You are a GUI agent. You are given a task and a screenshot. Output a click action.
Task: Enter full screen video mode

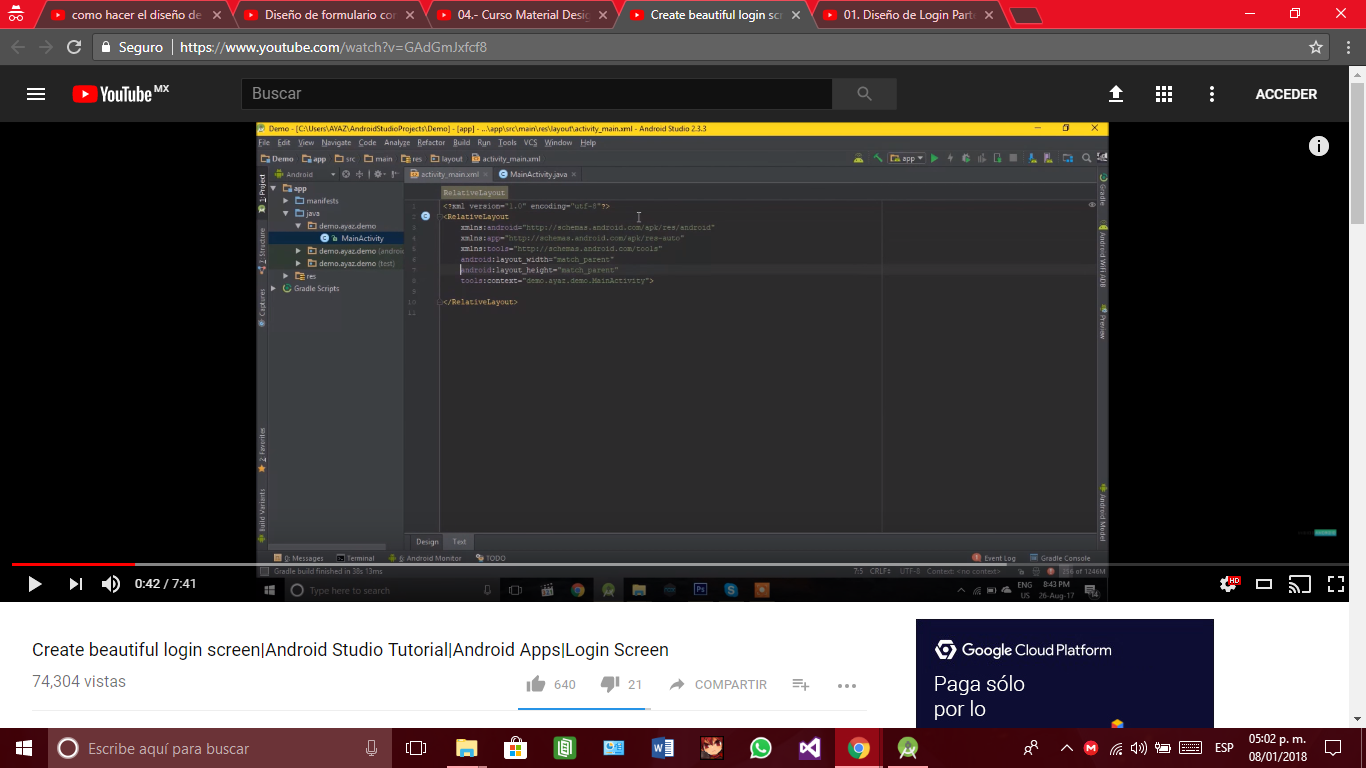tap(1335, 584)
